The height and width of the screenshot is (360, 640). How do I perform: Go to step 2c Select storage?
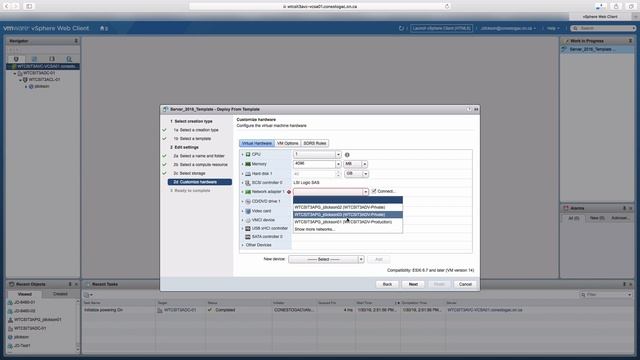pos(189,173)
